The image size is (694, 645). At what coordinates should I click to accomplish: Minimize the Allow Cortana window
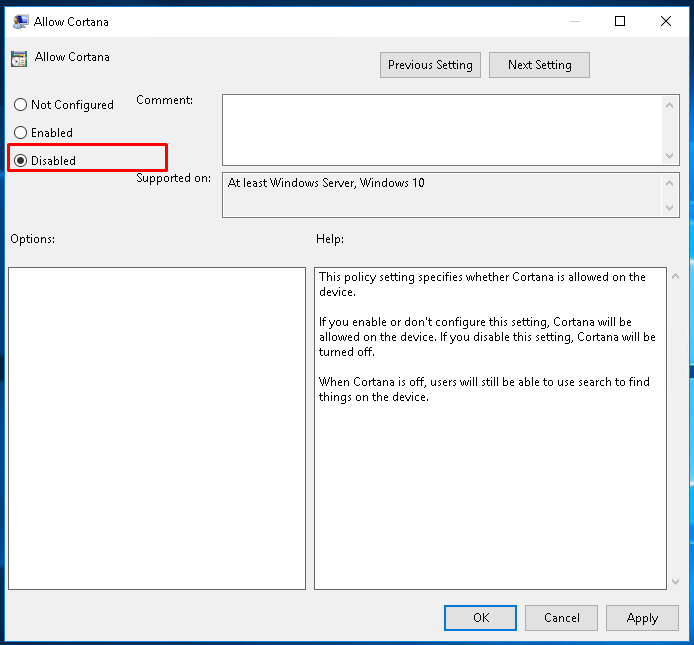tap(574, 21)
